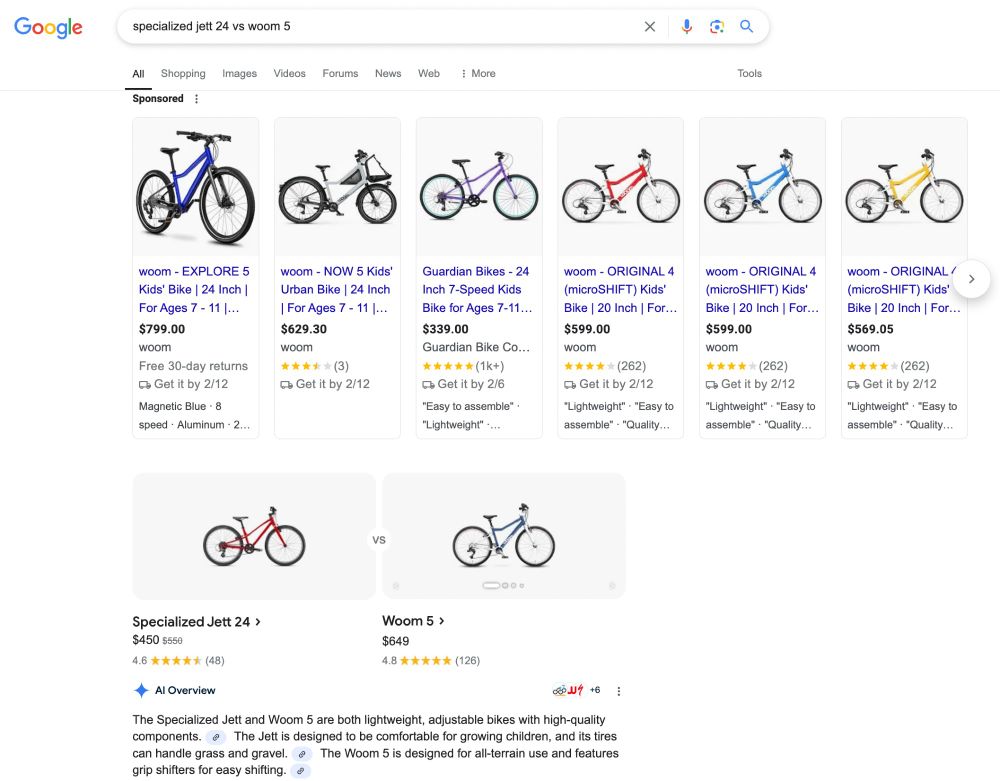Expand Woom 5 details chevron
Image resolution: width=1000 pixels, height=781 pixels.
click(x=441, y=621)
